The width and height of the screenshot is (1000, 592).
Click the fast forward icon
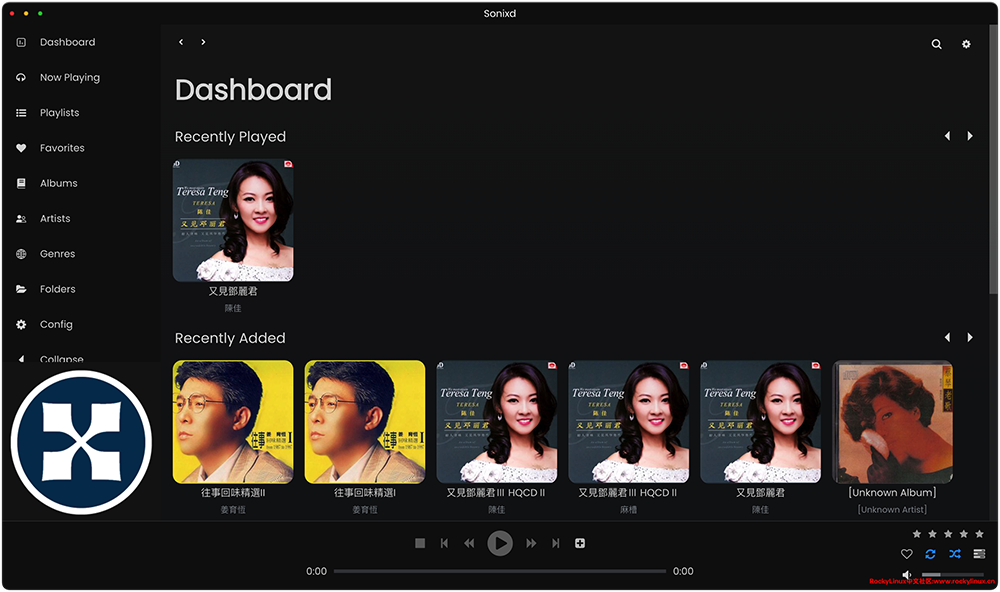pos(531,543)
